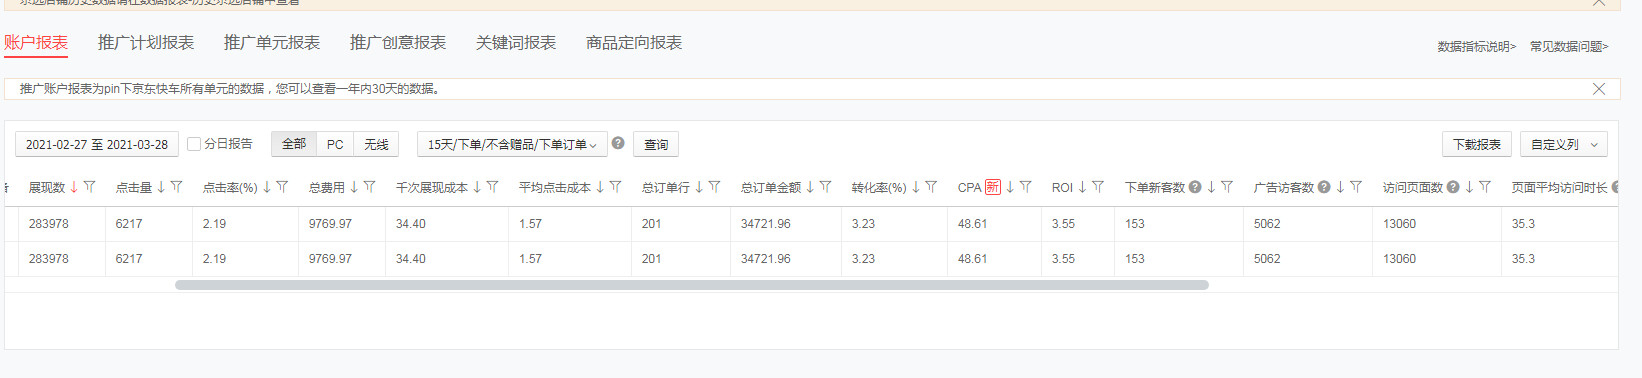Switch to 关键词报表 tab

pos(516,43)
